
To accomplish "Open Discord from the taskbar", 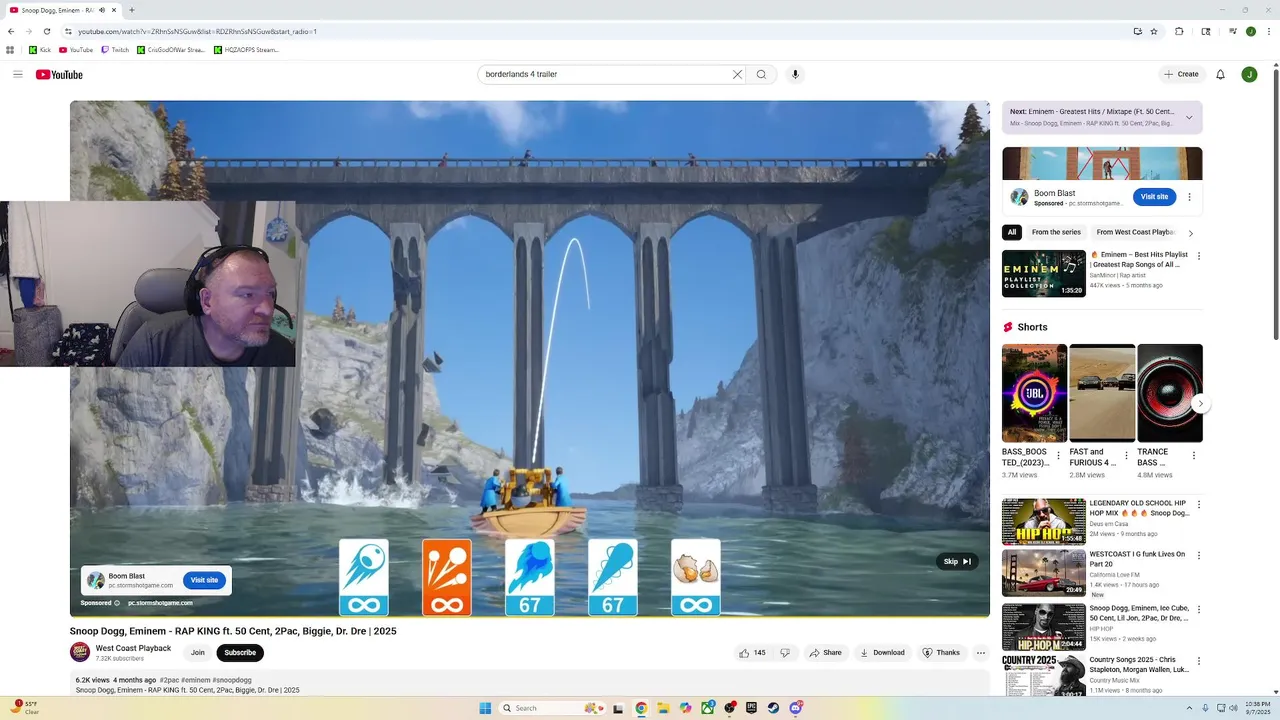I will (x=796, y=708).
